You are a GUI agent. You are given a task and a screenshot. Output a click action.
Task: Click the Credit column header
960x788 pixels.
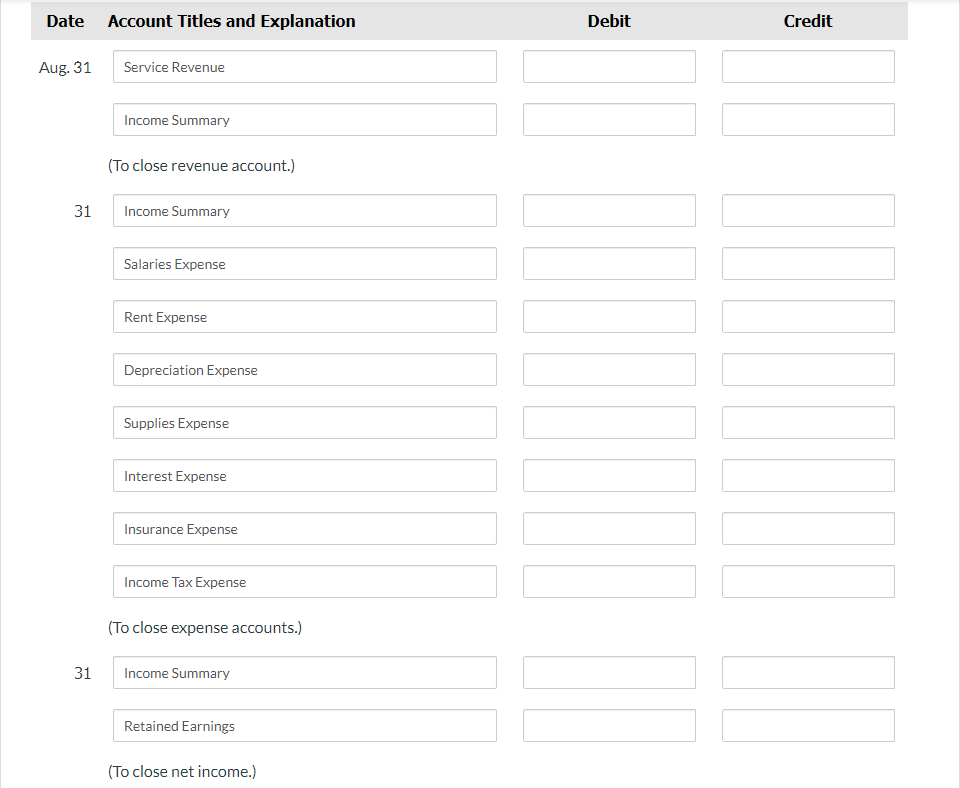807,20
